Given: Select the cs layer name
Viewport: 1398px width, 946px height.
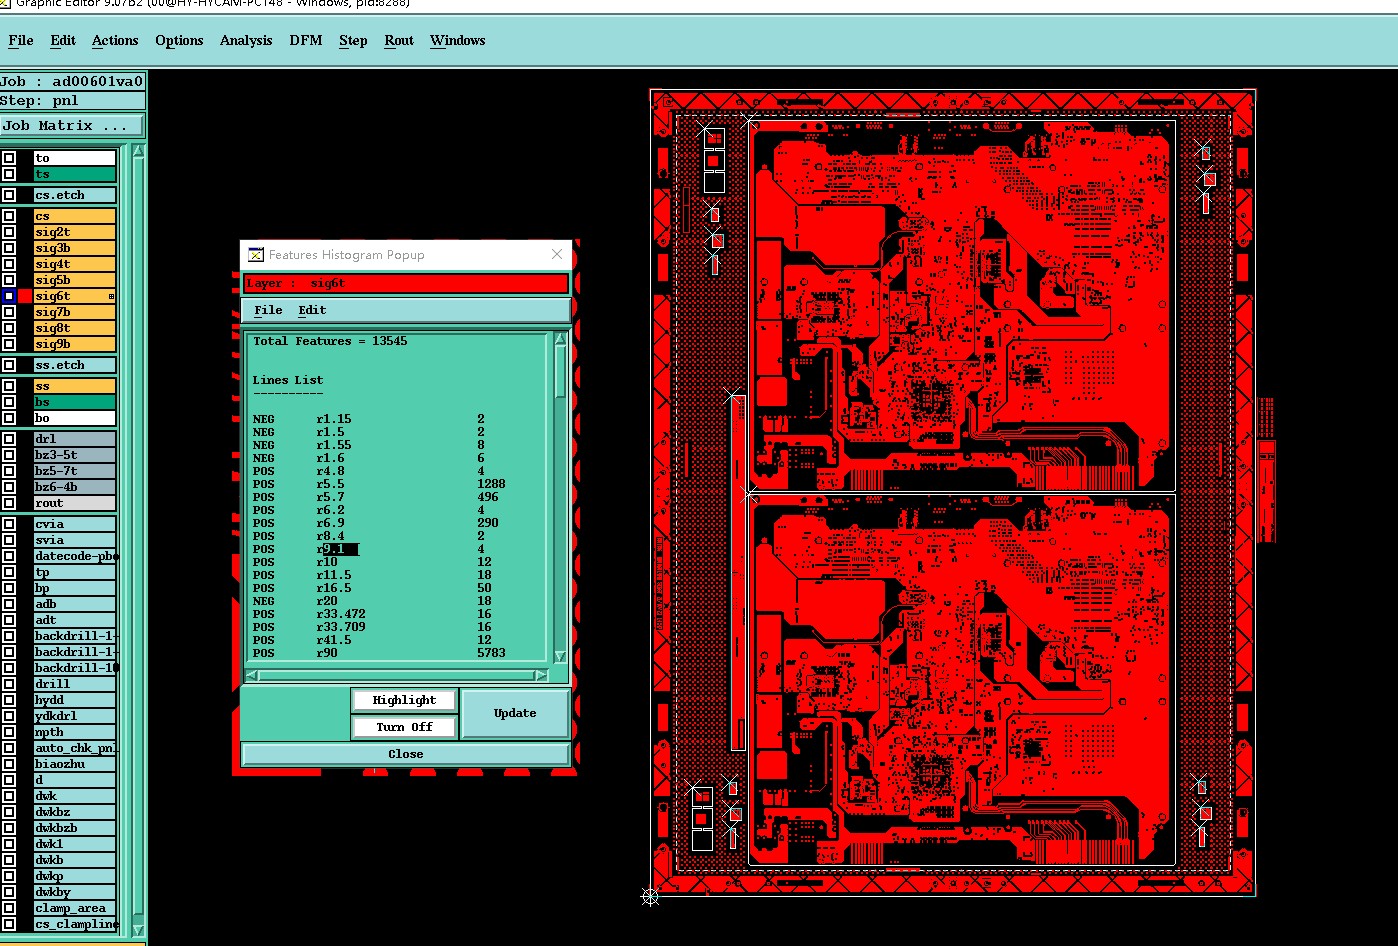Looking at the screenshot, I should [75, 216].
